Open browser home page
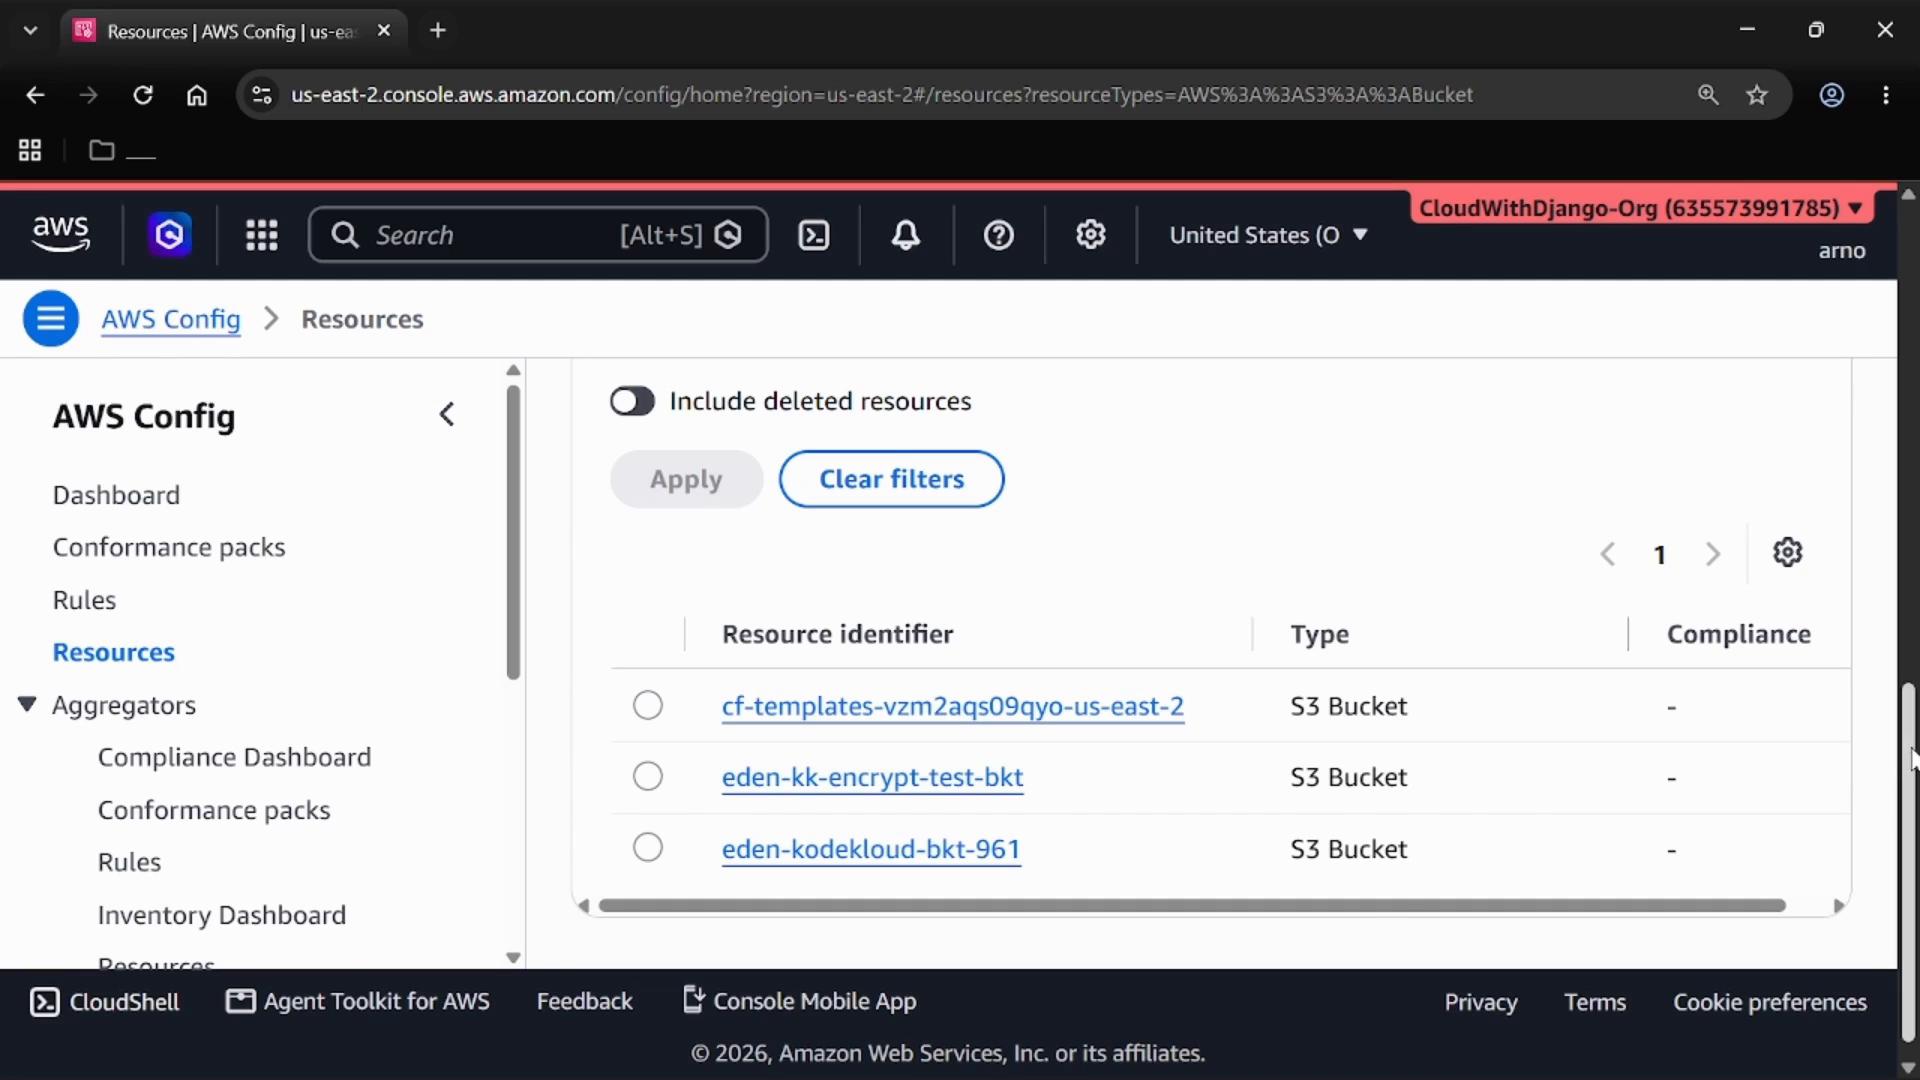Viewport: 1920px width, 1080px height. click(197, 95)
